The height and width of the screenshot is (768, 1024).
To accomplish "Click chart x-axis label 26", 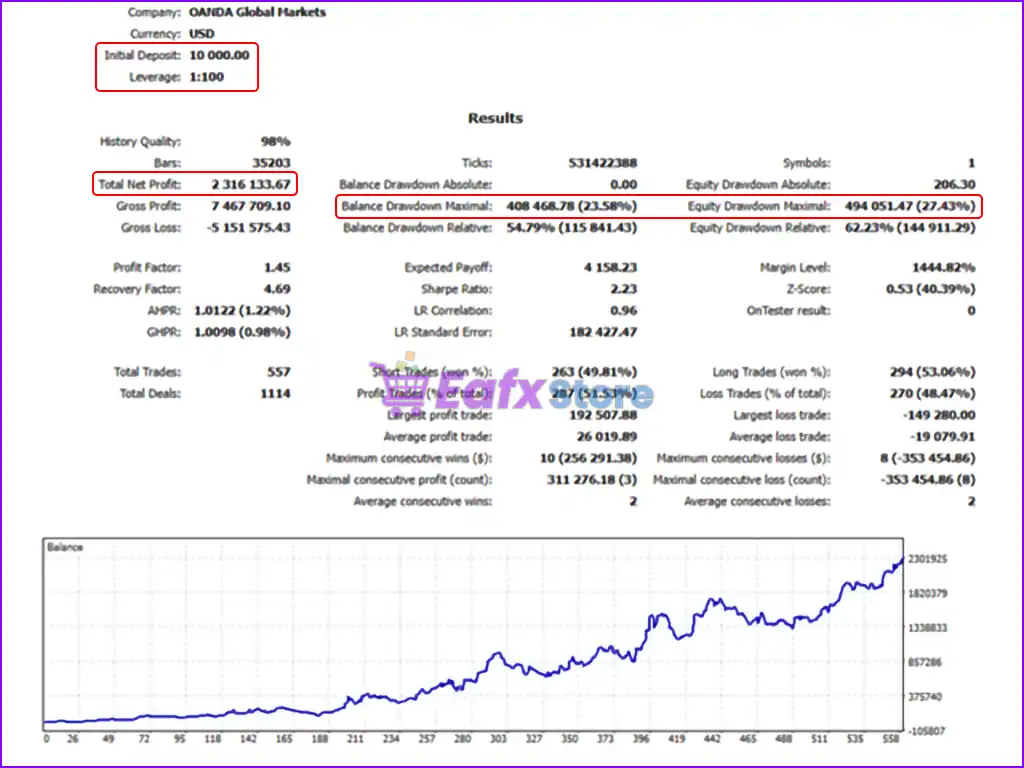I will coord(72,739).
